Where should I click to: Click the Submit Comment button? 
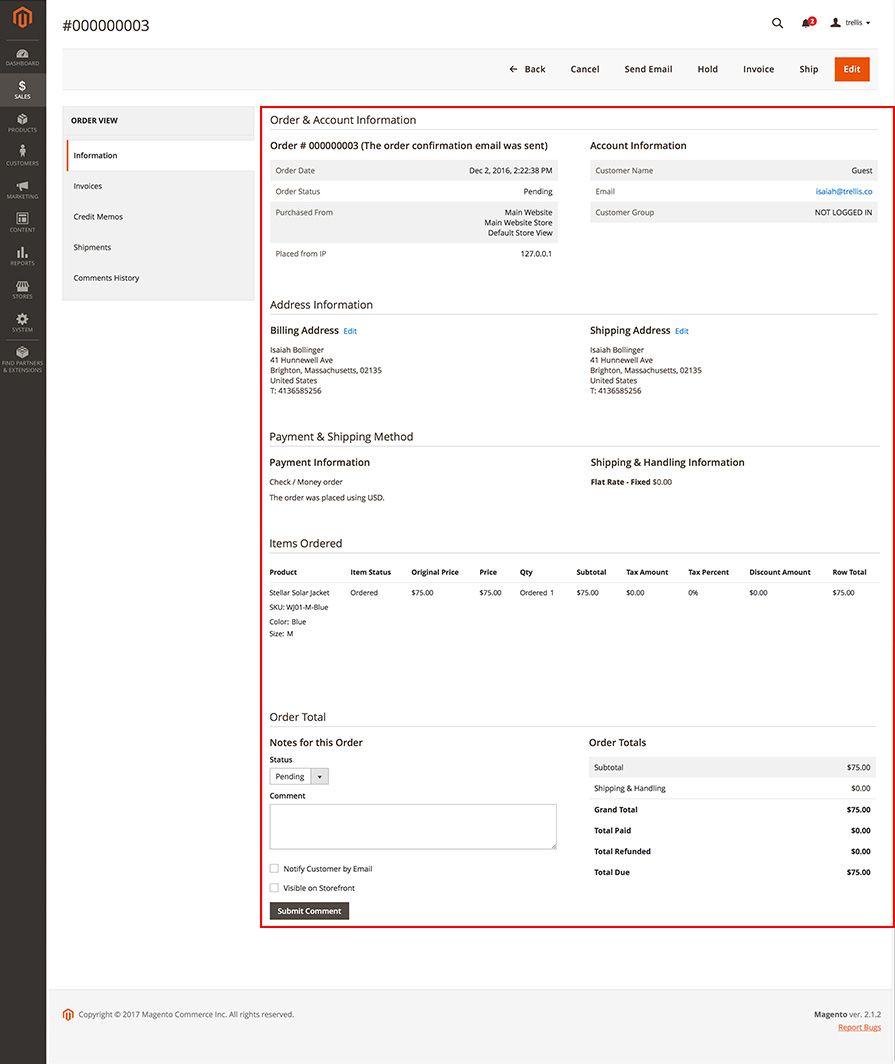coord(308,911)
